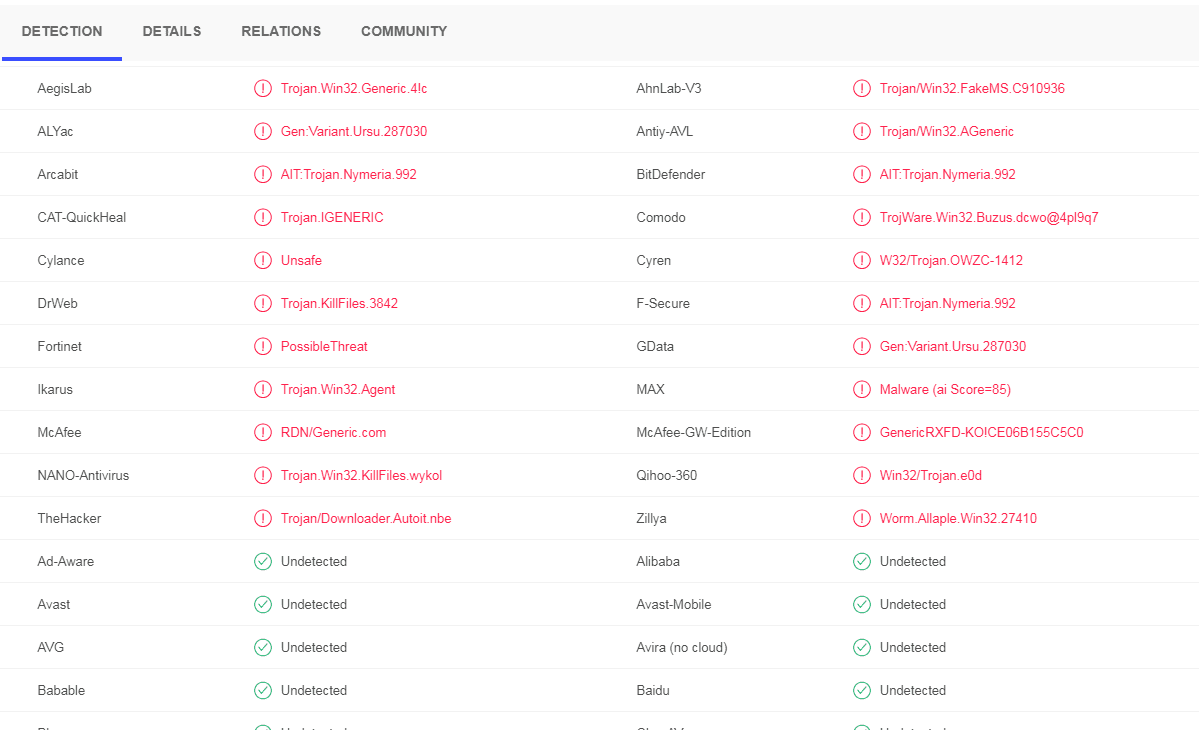Click the alert icon beside RDN/Generic.com

263,432
